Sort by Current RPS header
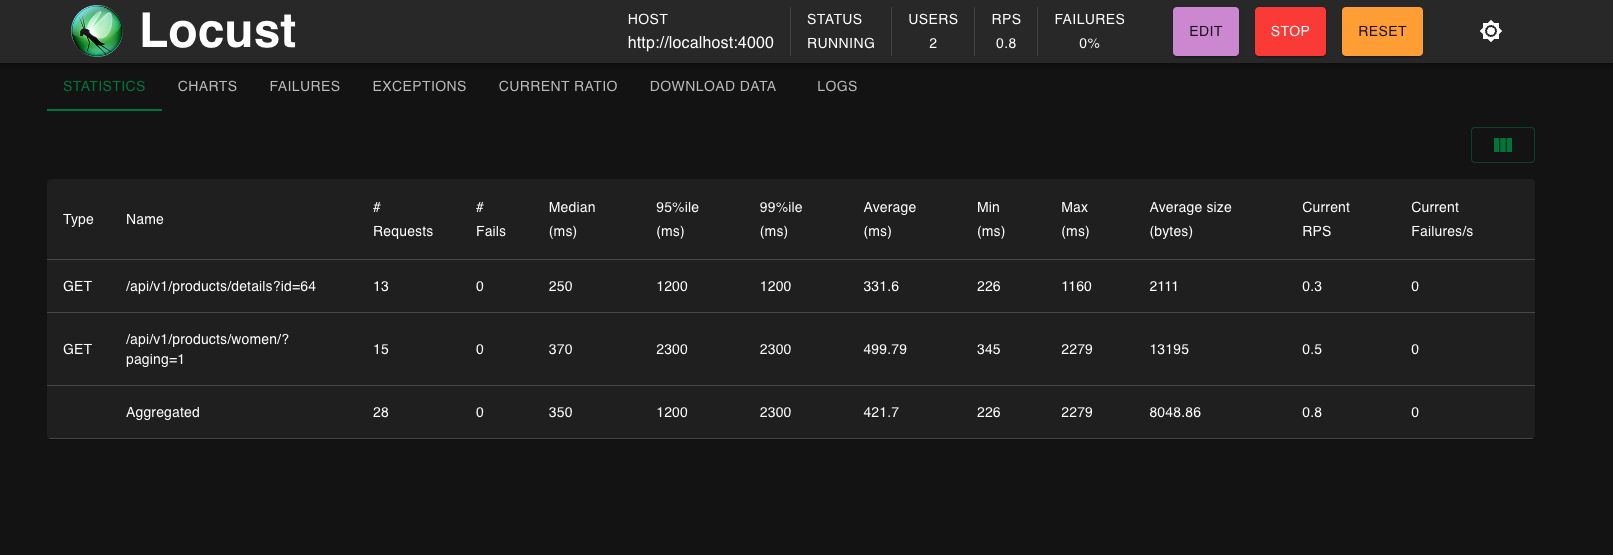1613x555 pixels. point(1326,219)
